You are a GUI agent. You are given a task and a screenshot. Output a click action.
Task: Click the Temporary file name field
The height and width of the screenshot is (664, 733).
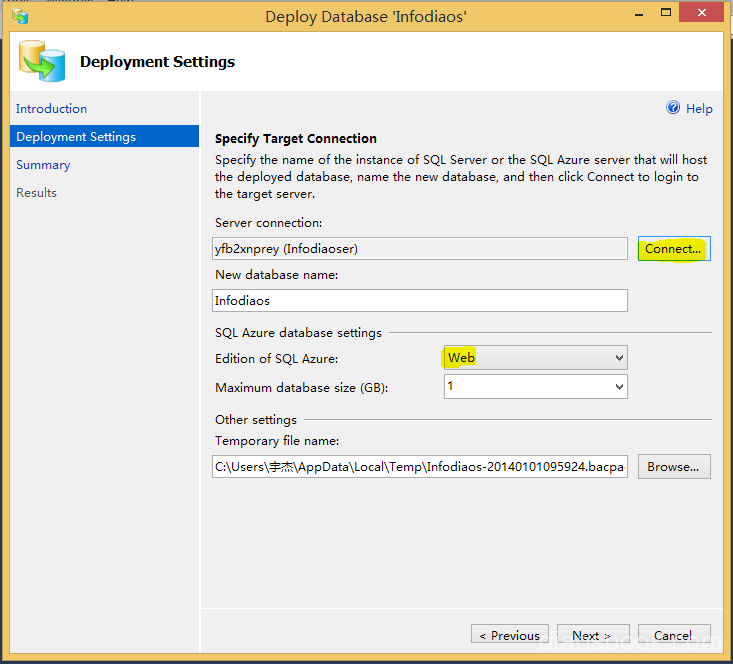(420, 467)
